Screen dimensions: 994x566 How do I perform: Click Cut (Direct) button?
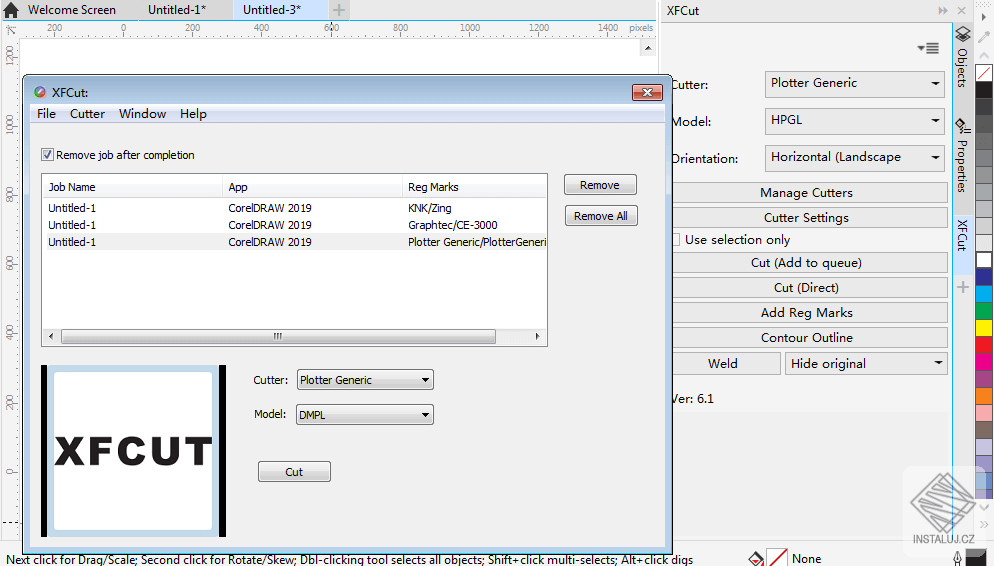(x=806, y=288)
